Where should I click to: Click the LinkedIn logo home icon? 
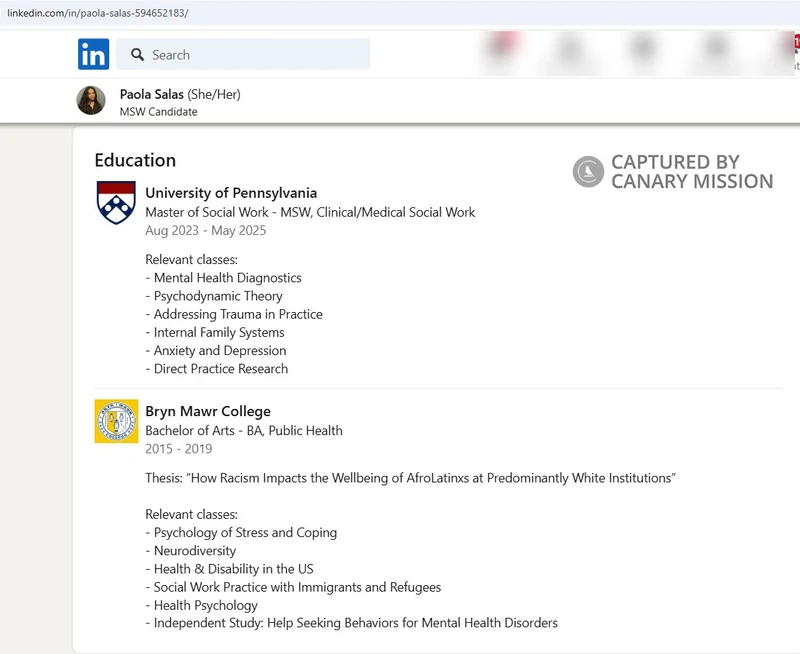pos(93,54)
